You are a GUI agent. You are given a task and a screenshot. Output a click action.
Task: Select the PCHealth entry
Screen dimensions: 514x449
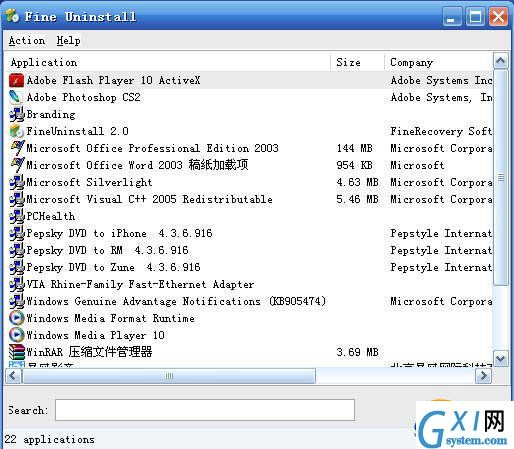[x=51, y=216]
